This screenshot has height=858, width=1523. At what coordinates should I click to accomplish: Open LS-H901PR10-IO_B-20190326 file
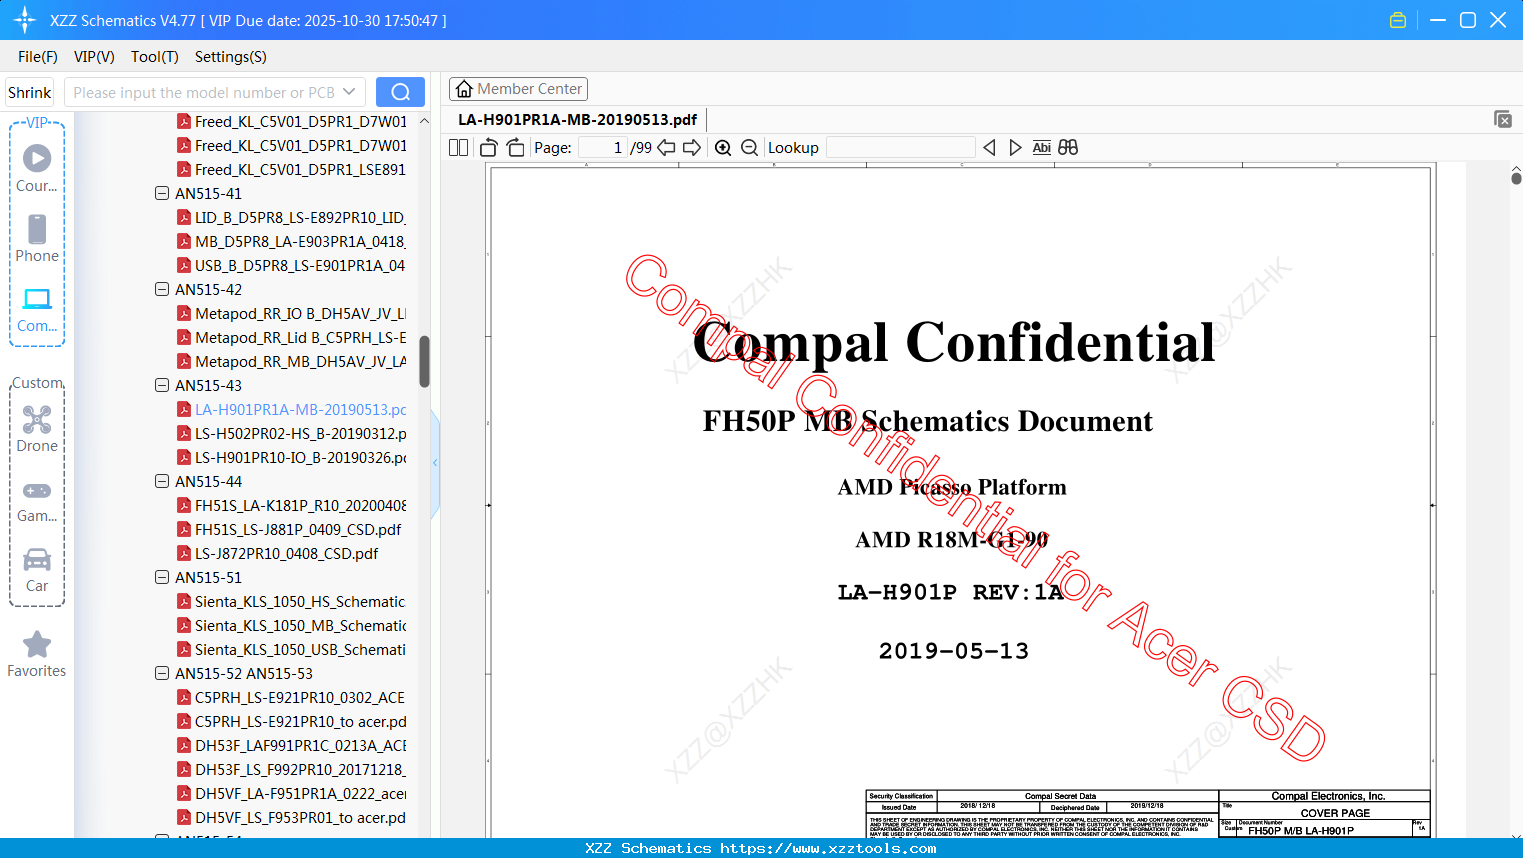tap(301, 457)
